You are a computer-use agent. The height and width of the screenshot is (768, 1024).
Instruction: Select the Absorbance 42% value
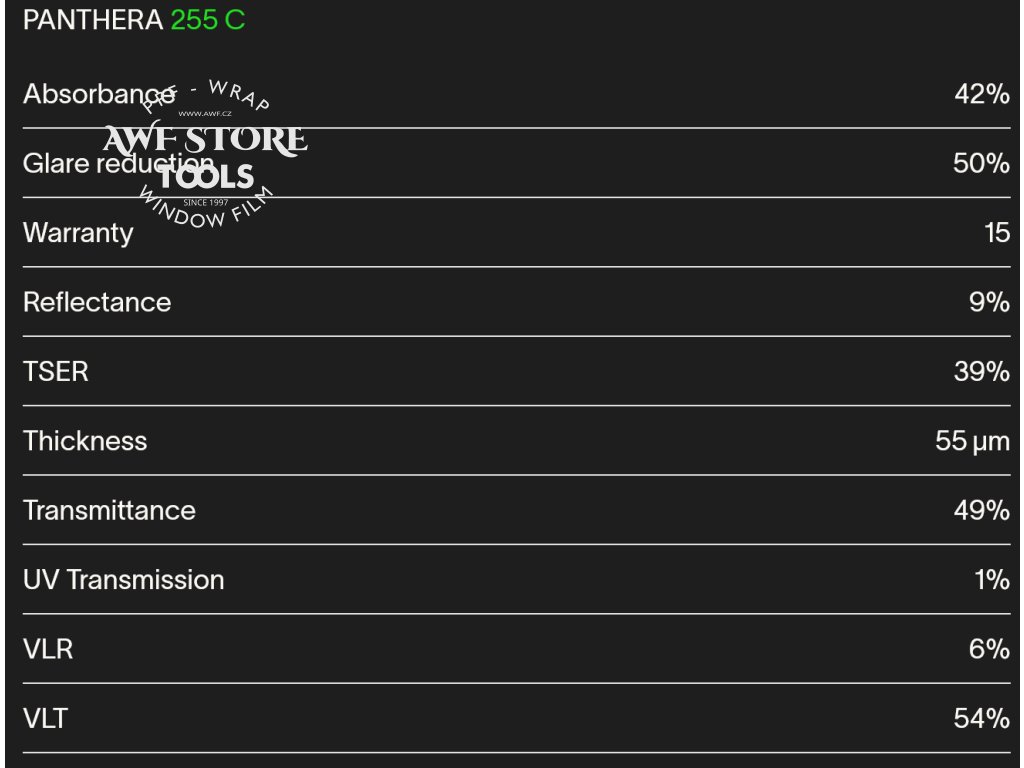(981, 94)
